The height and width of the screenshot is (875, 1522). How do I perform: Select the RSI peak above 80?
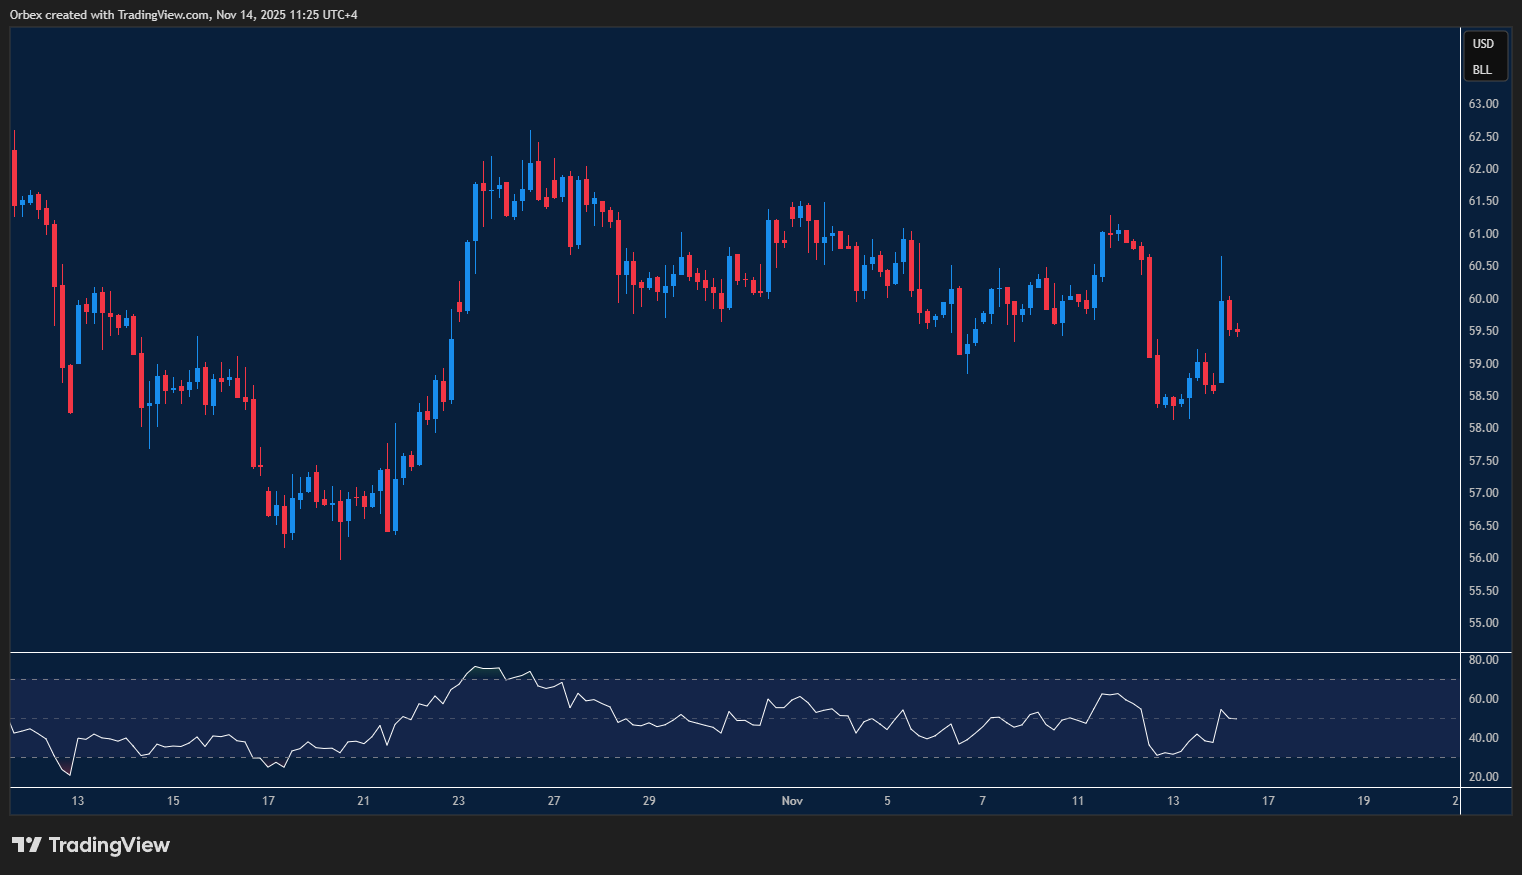pyautogui.click(x=477, y=665)
